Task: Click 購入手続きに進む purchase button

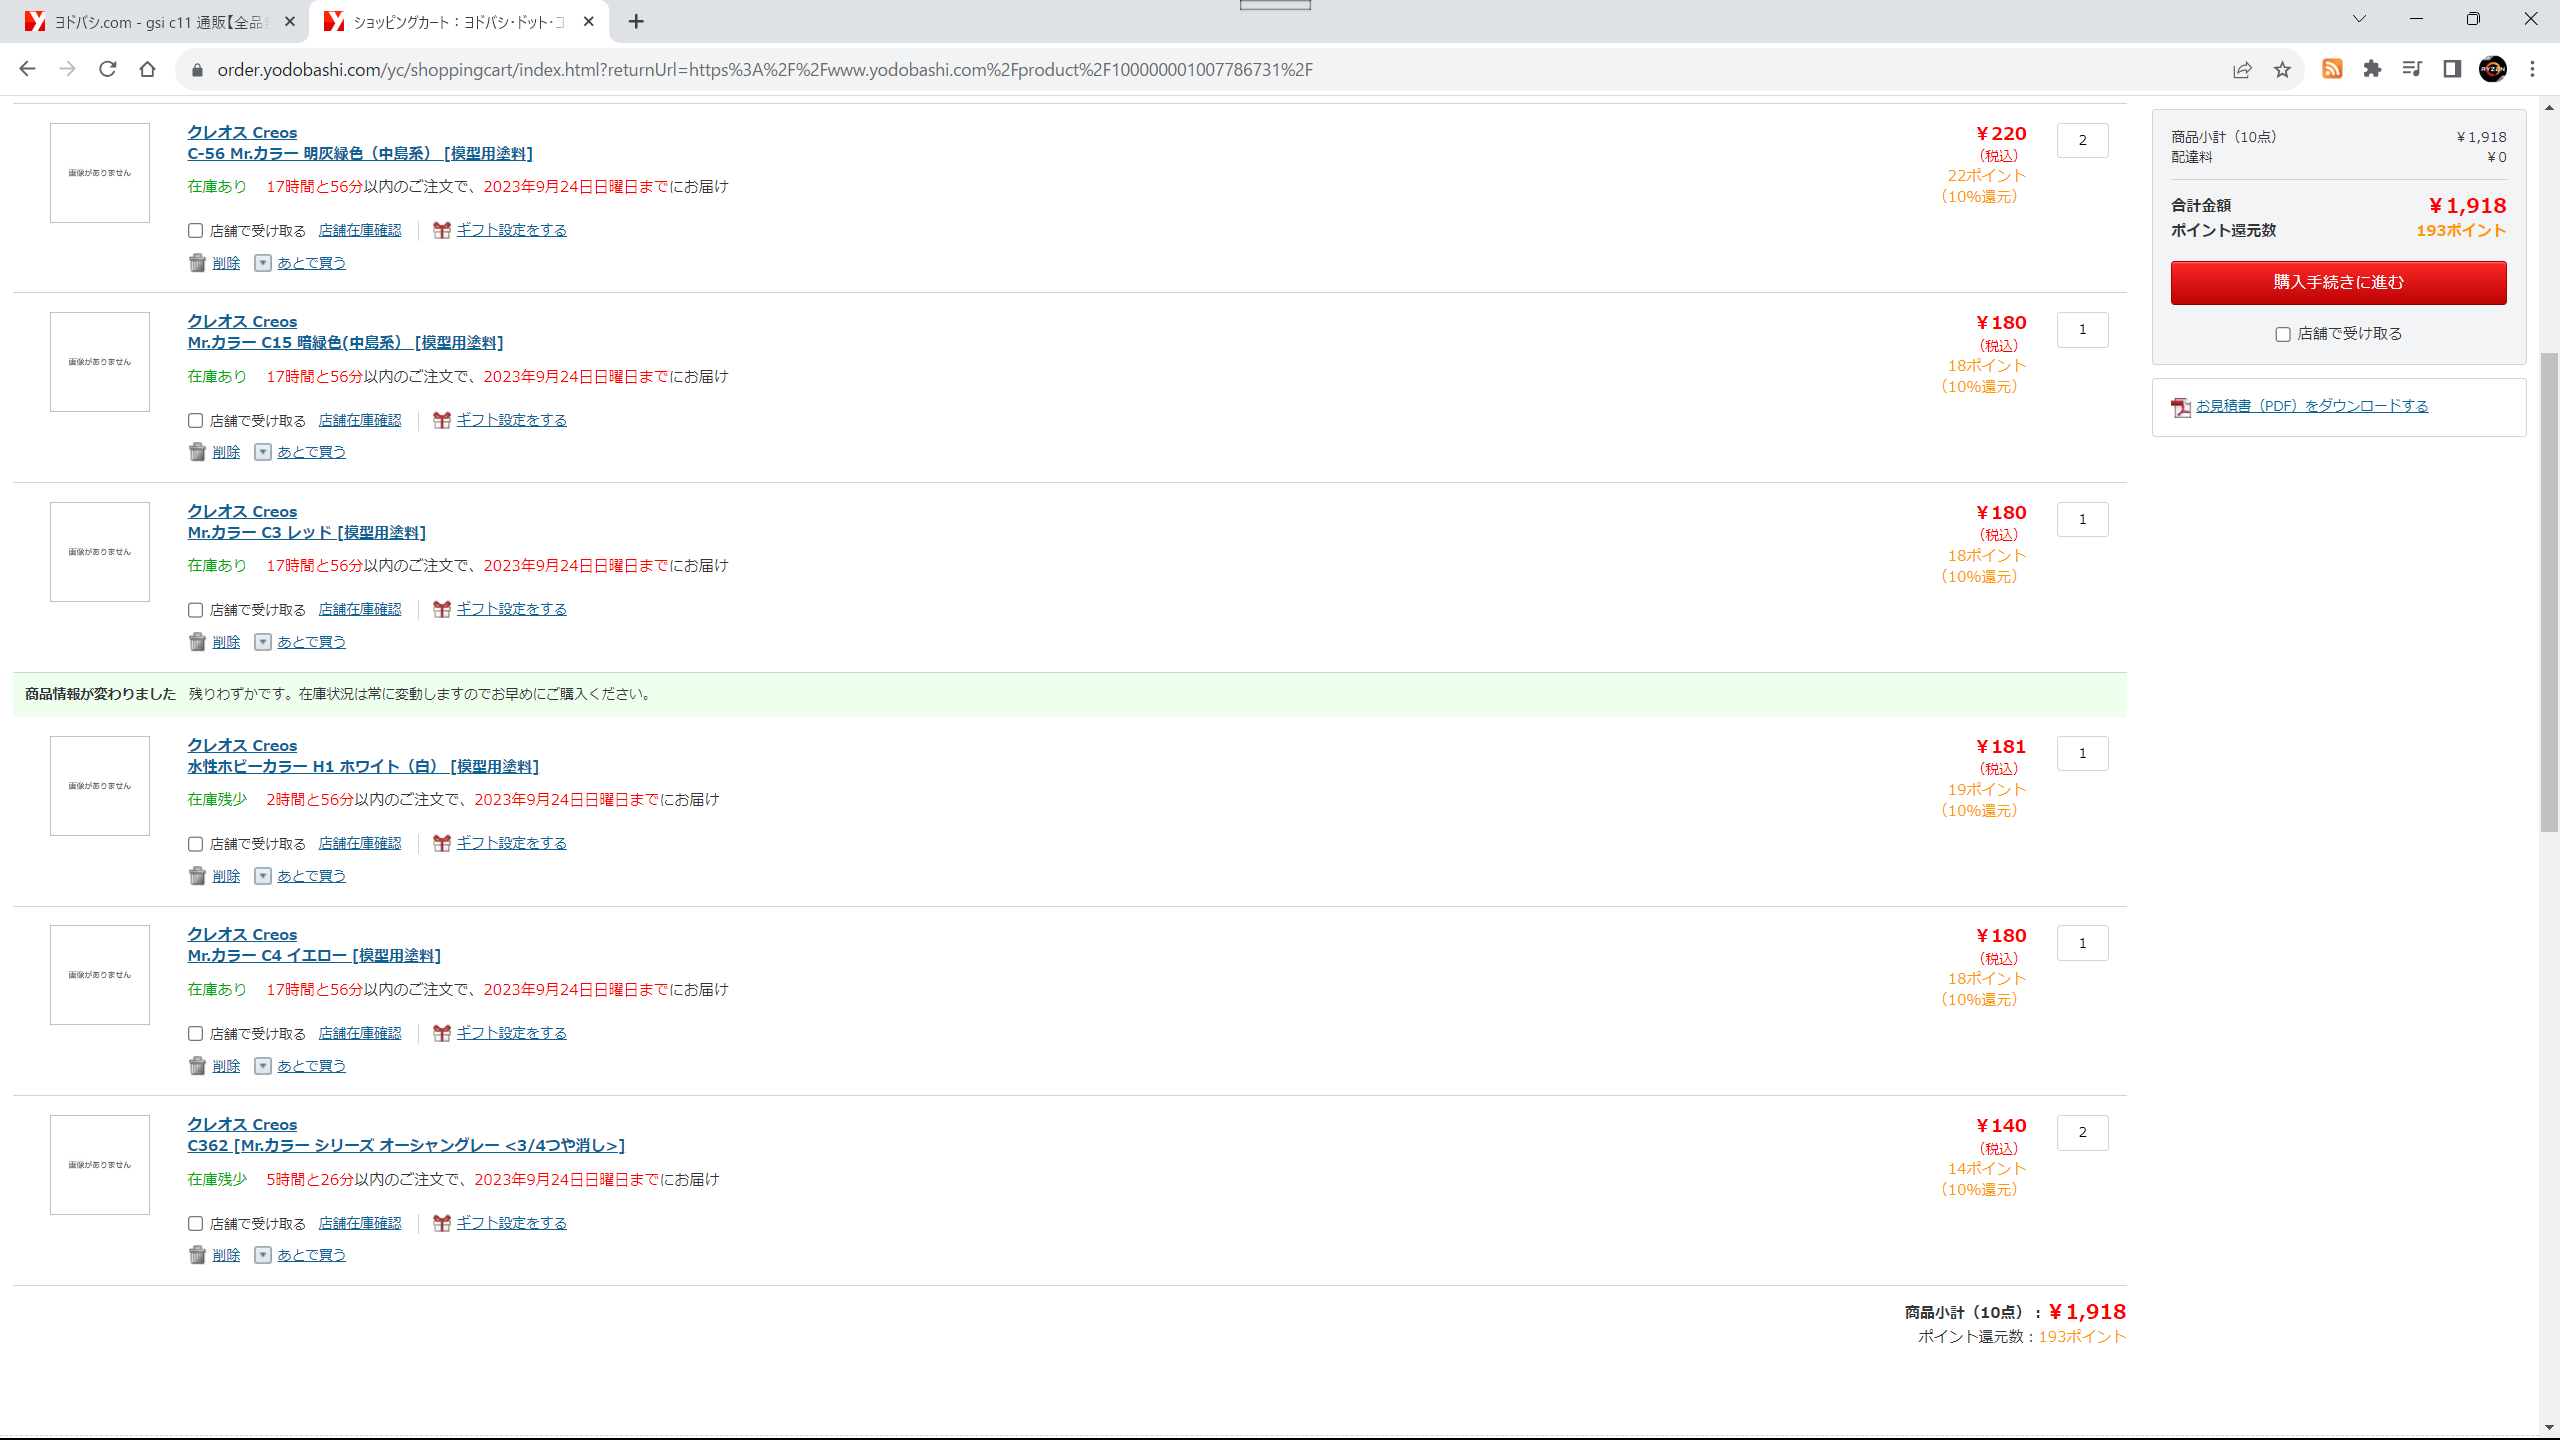Action: (2338, 283)
